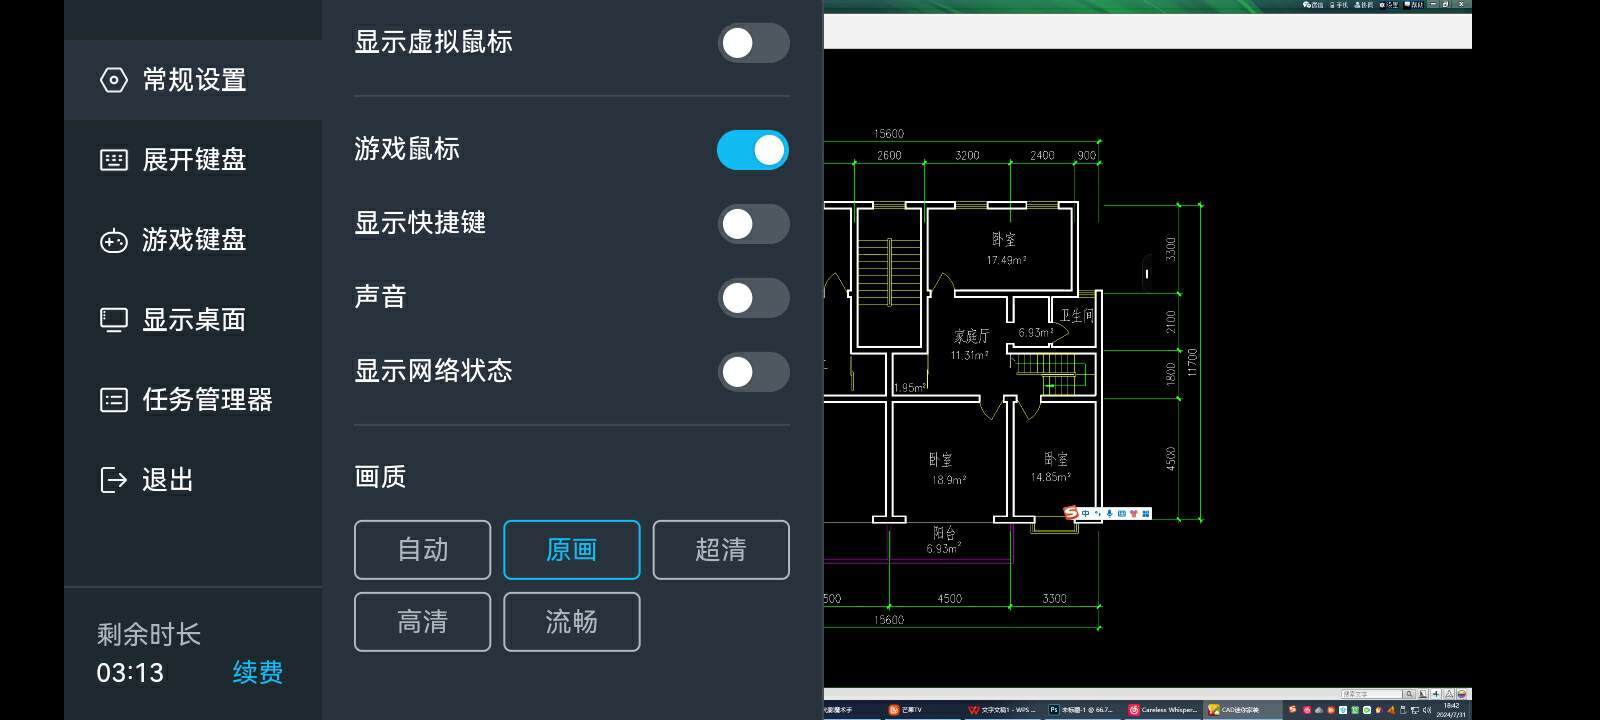This screenshot has height=720, width=1600.
Task: Click the 显示桌面 monitor icon
Action: point(114,320)
